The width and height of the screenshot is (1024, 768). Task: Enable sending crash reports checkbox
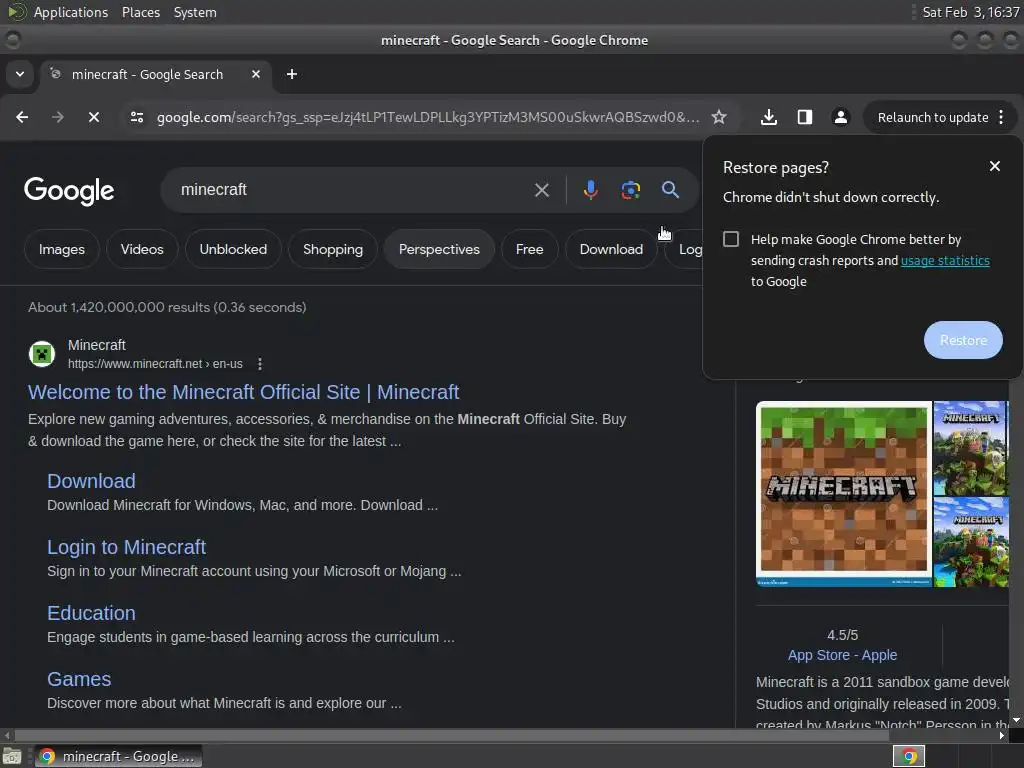click(x=731, y=239)
